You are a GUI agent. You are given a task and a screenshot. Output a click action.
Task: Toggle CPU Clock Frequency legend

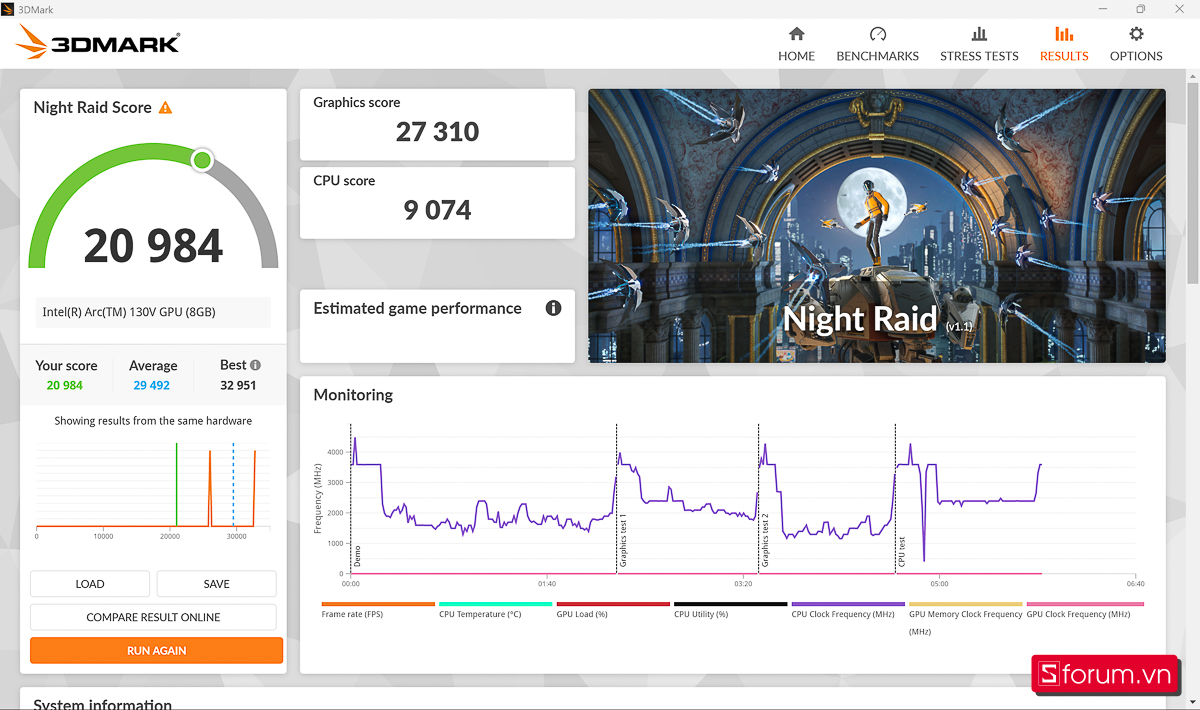tap(848, 610)
